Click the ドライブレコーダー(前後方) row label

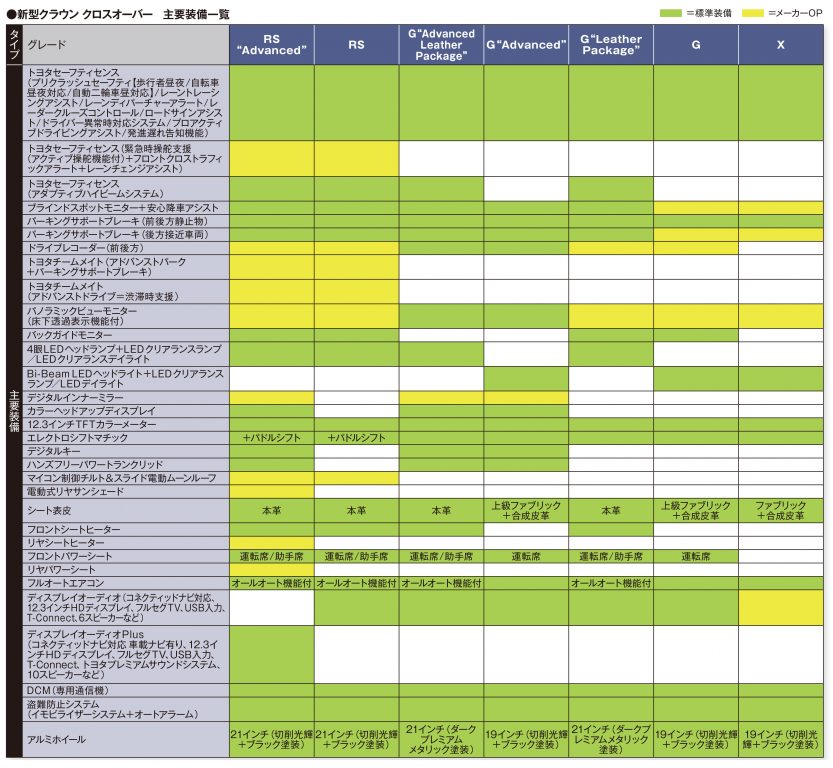[x=125, y=248]
